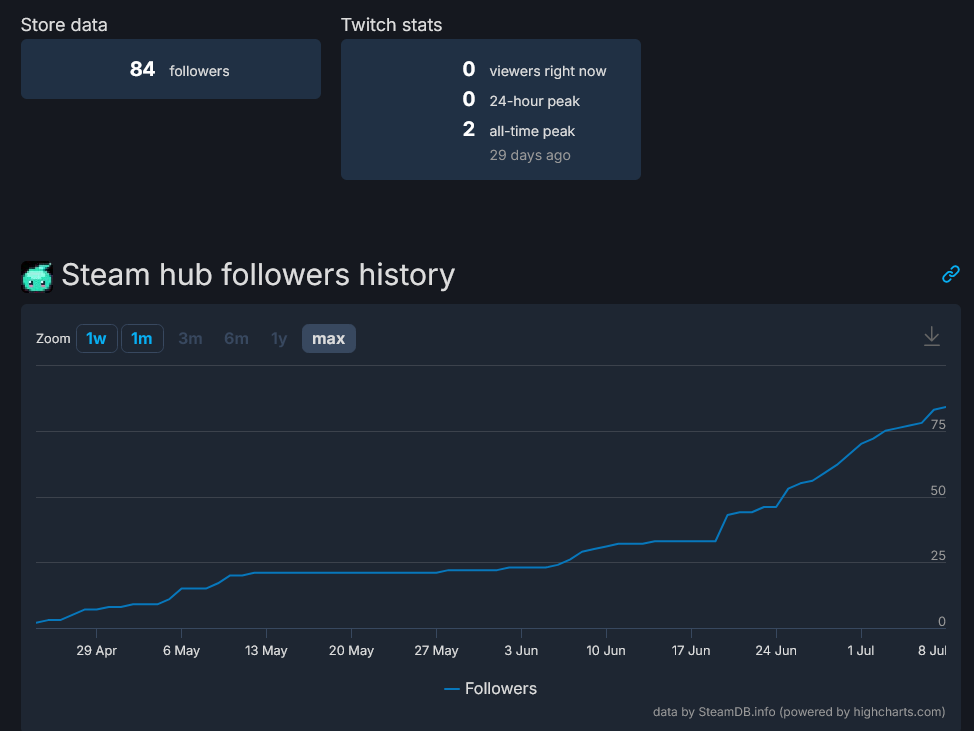Click the 50 y-axis value

[x=938, y=491]
